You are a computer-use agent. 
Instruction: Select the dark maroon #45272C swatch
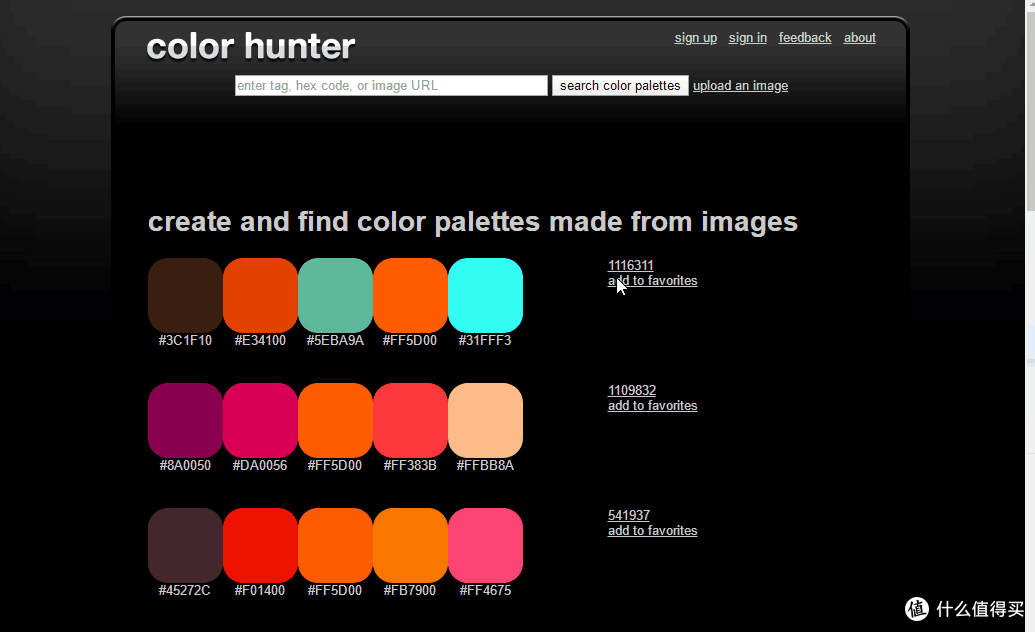pyautogui.click(x=185, y=545)
